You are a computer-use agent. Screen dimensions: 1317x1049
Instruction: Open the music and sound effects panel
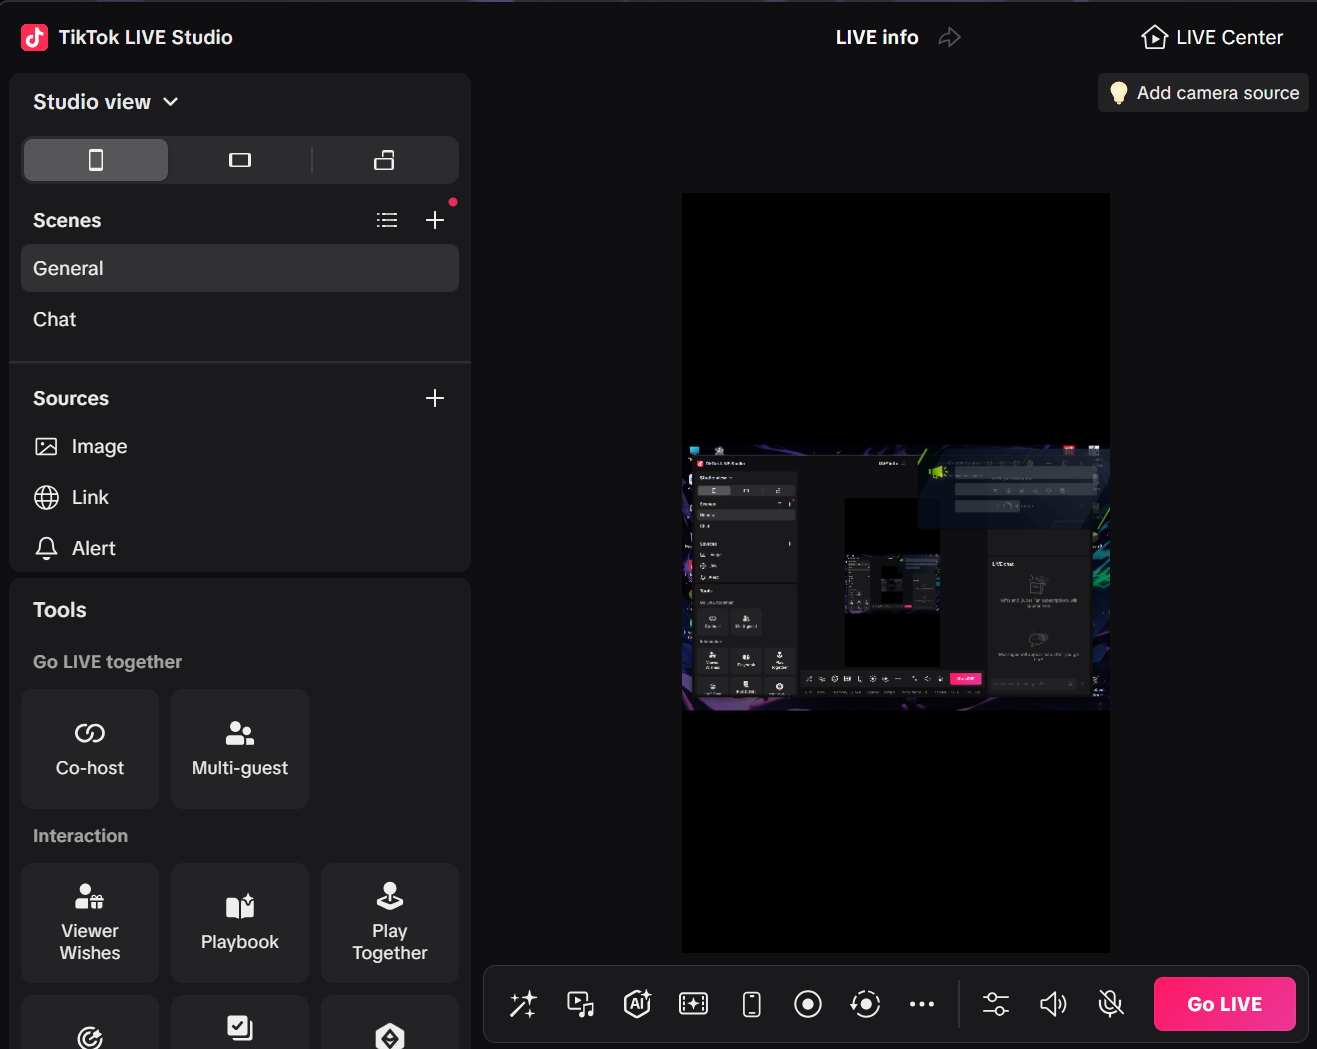(x=580, y=1004)
